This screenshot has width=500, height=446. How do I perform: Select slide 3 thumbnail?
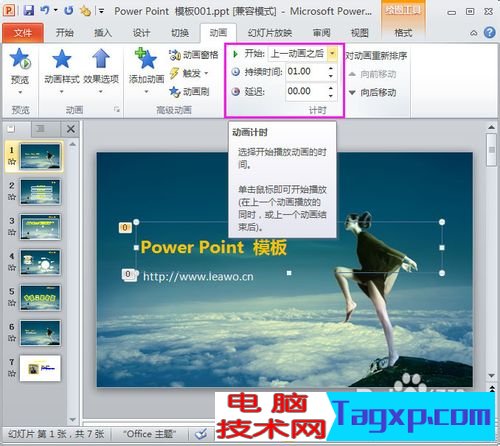[x=40, y=227]
